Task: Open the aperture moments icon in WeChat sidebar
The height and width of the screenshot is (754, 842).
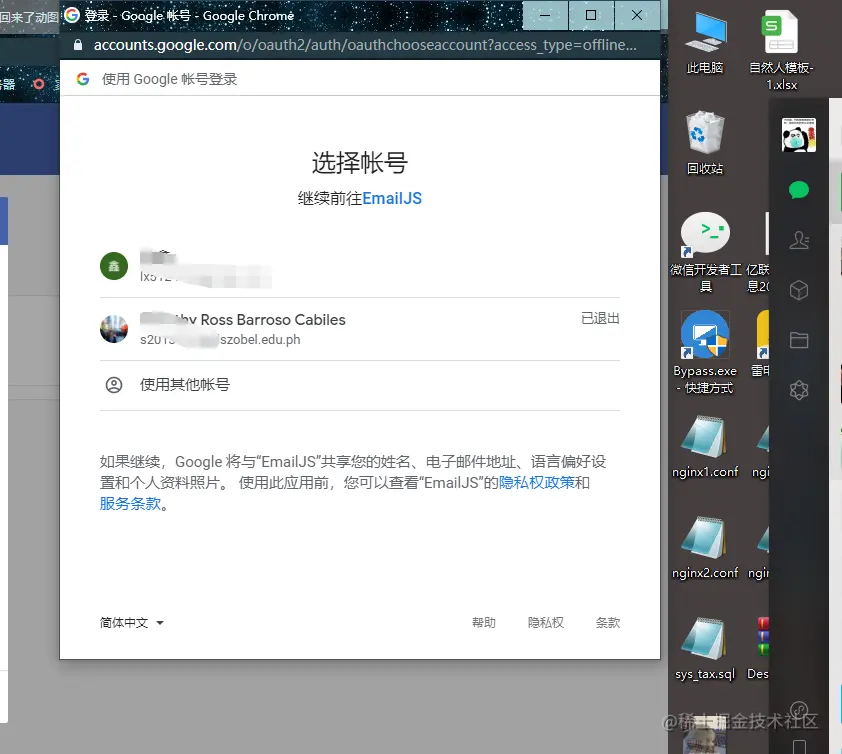Action: point(799,390)
